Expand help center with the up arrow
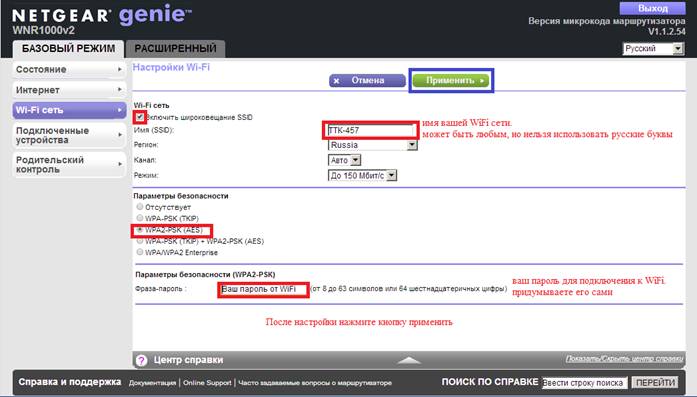 (409, 361)
